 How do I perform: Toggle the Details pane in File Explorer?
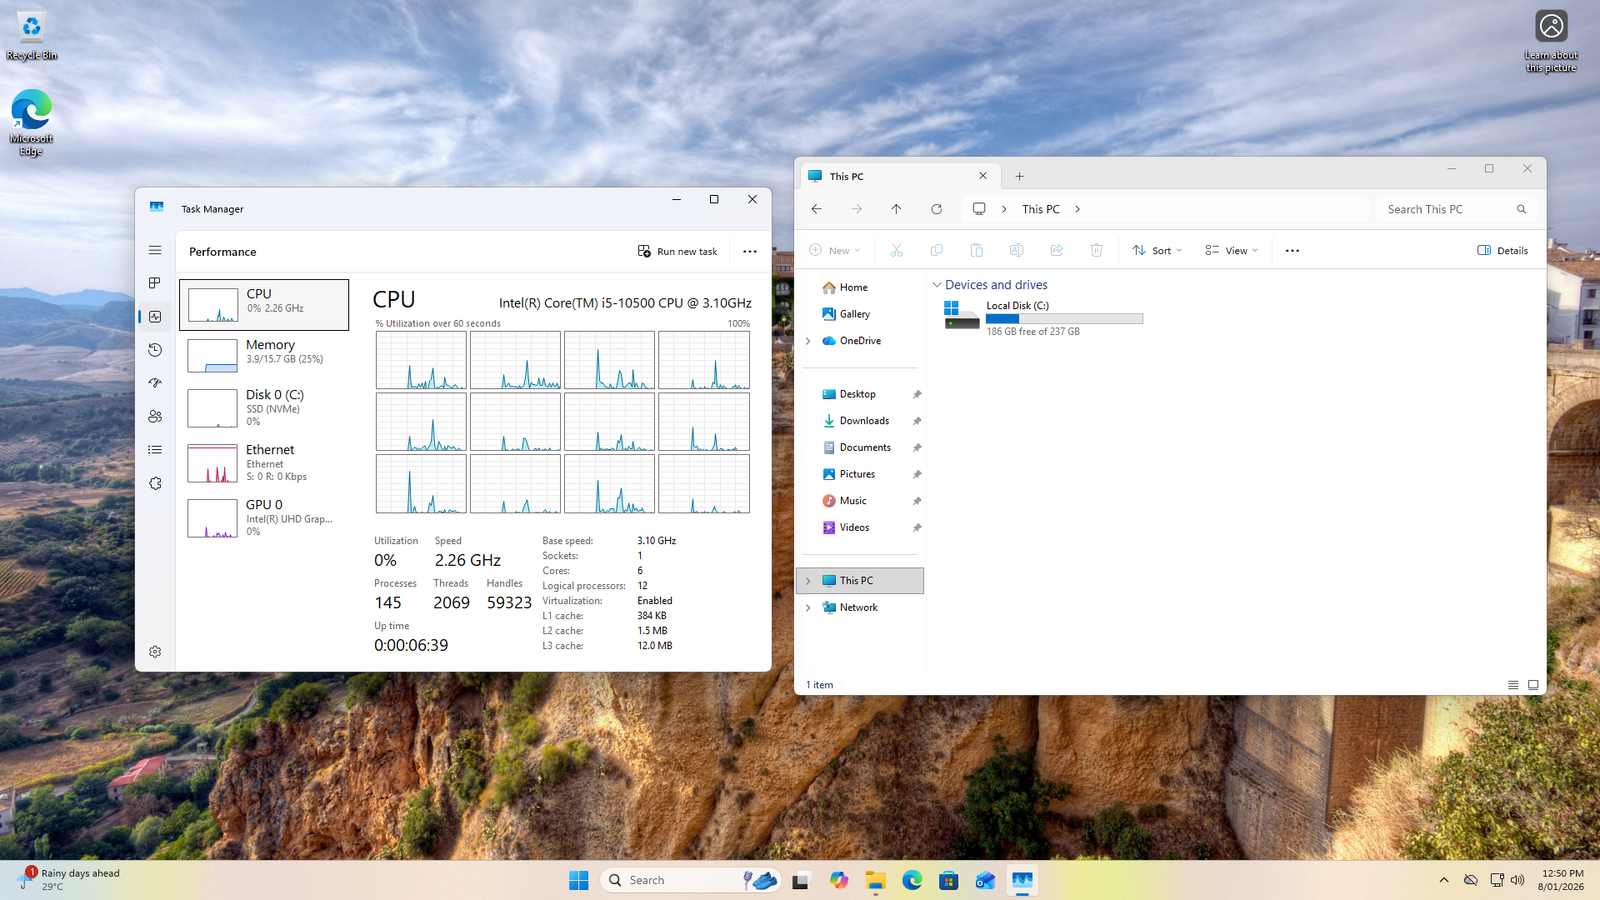[x=1502, y=251]
